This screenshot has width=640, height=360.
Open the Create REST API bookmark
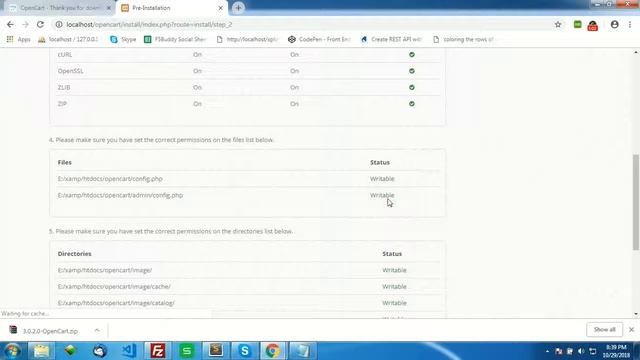(391, 39)
